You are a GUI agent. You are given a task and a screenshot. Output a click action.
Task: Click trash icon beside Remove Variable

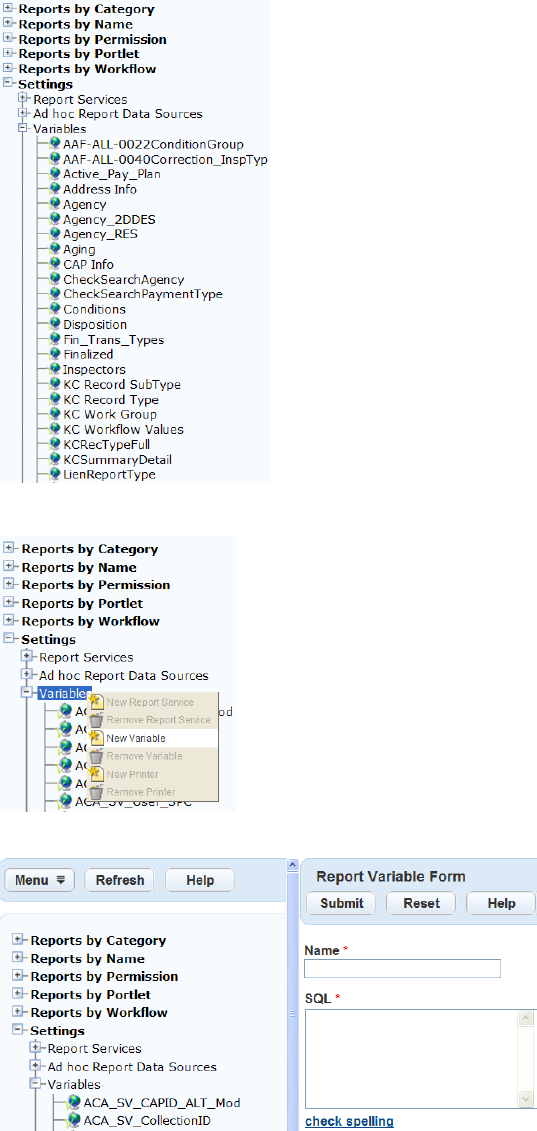pos(96,756)
